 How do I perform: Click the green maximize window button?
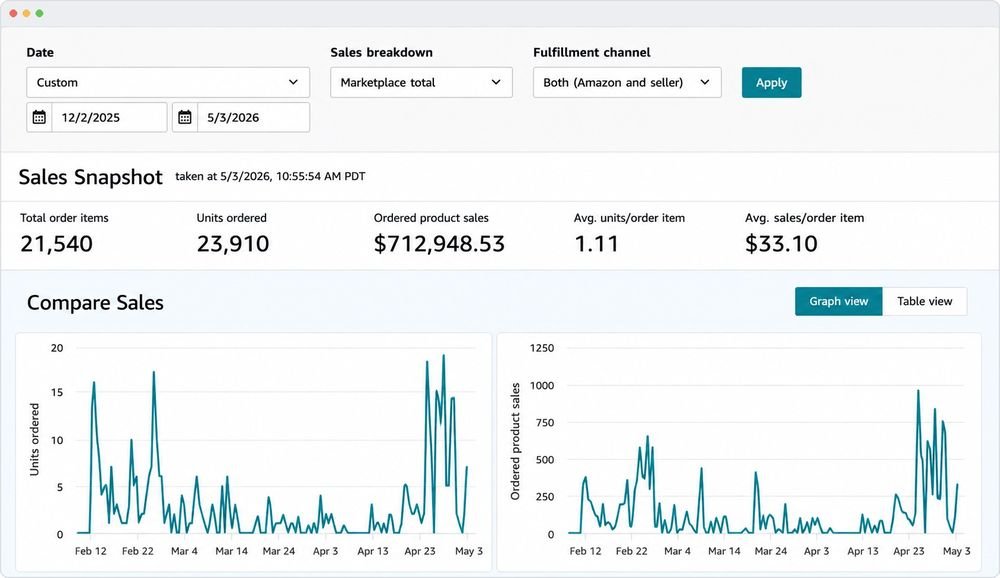point(40,13)
